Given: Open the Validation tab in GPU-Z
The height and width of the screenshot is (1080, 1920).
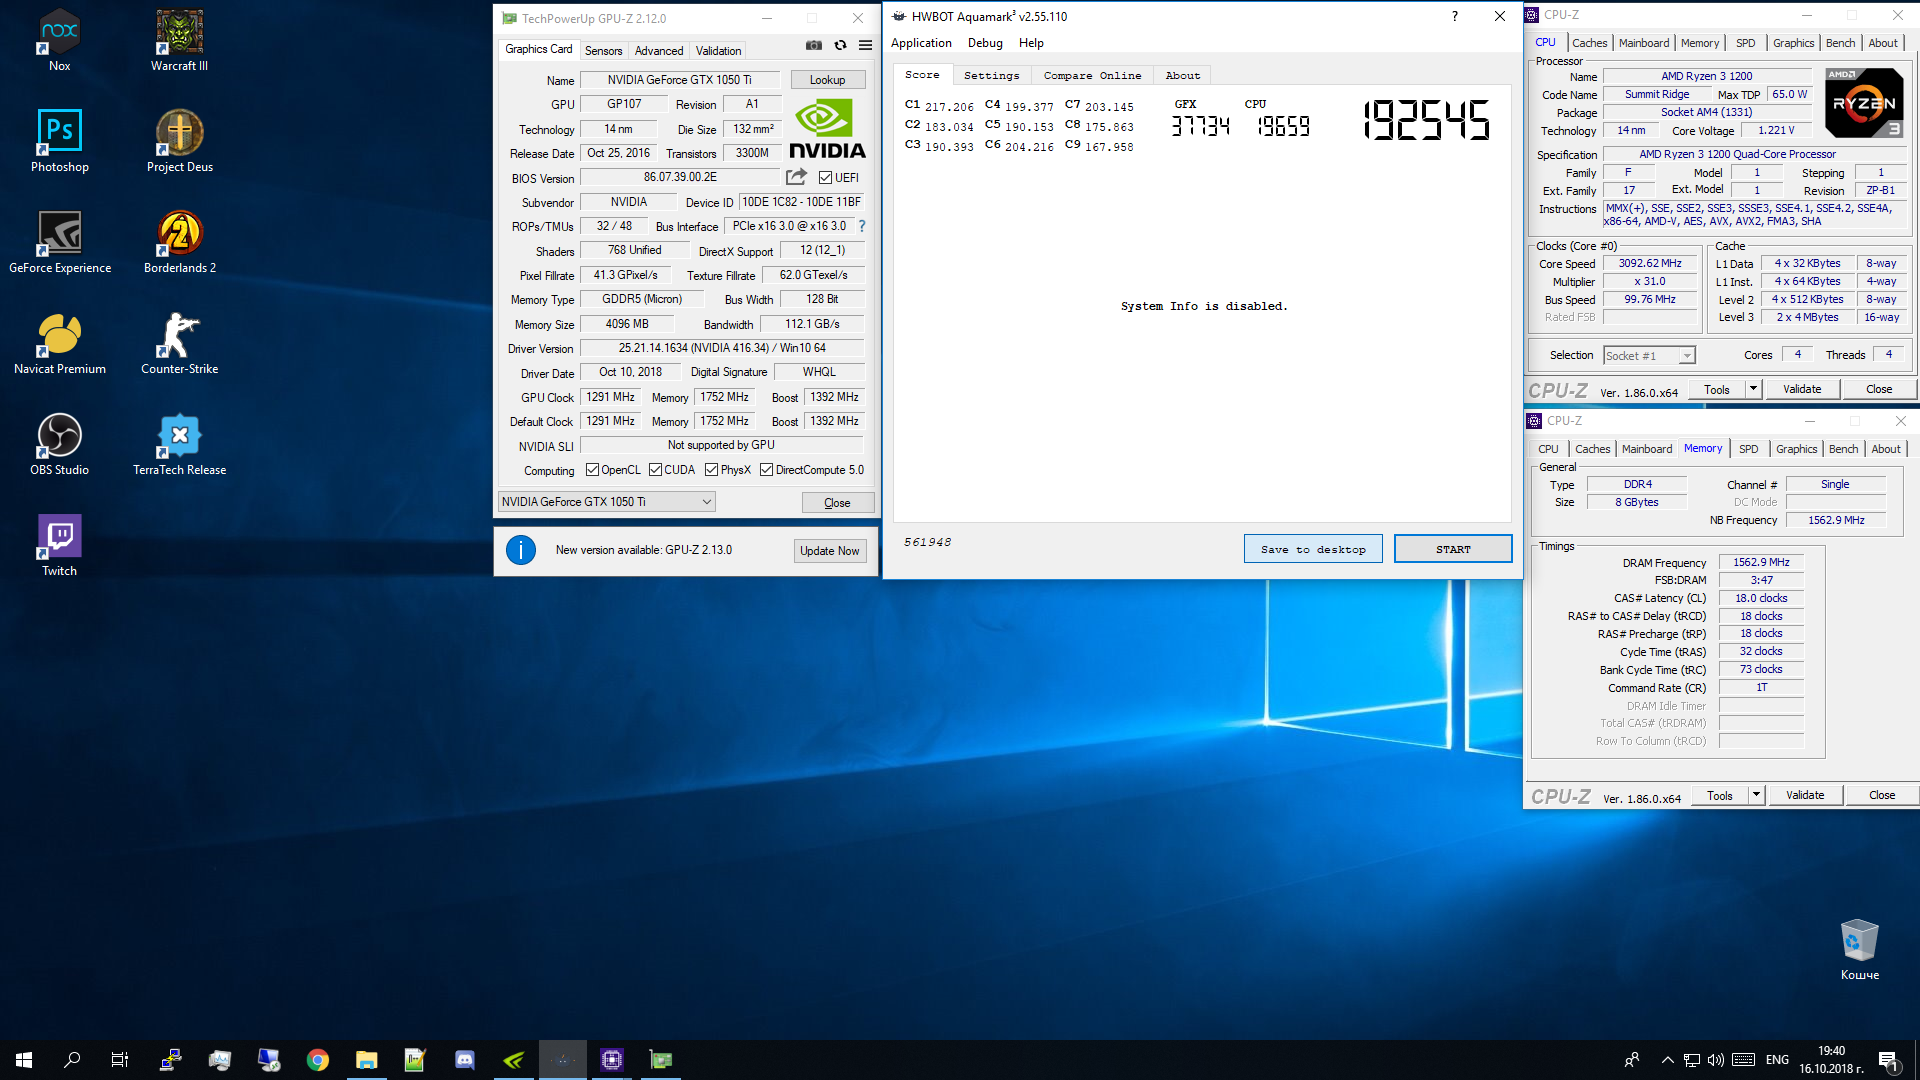Looking at the screenshot, I should (718, 51).
